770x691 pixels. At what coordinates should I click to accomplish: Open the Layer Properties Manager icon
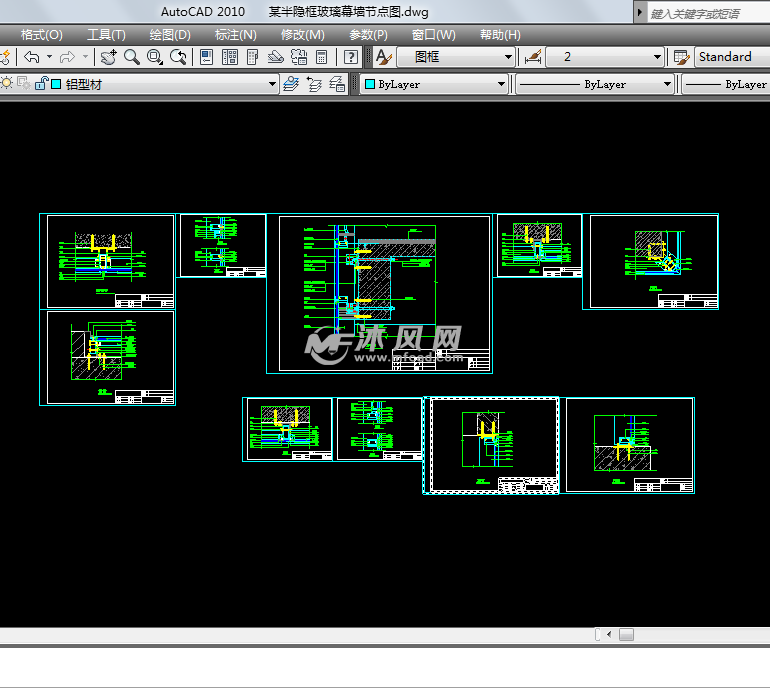[291, 85]
